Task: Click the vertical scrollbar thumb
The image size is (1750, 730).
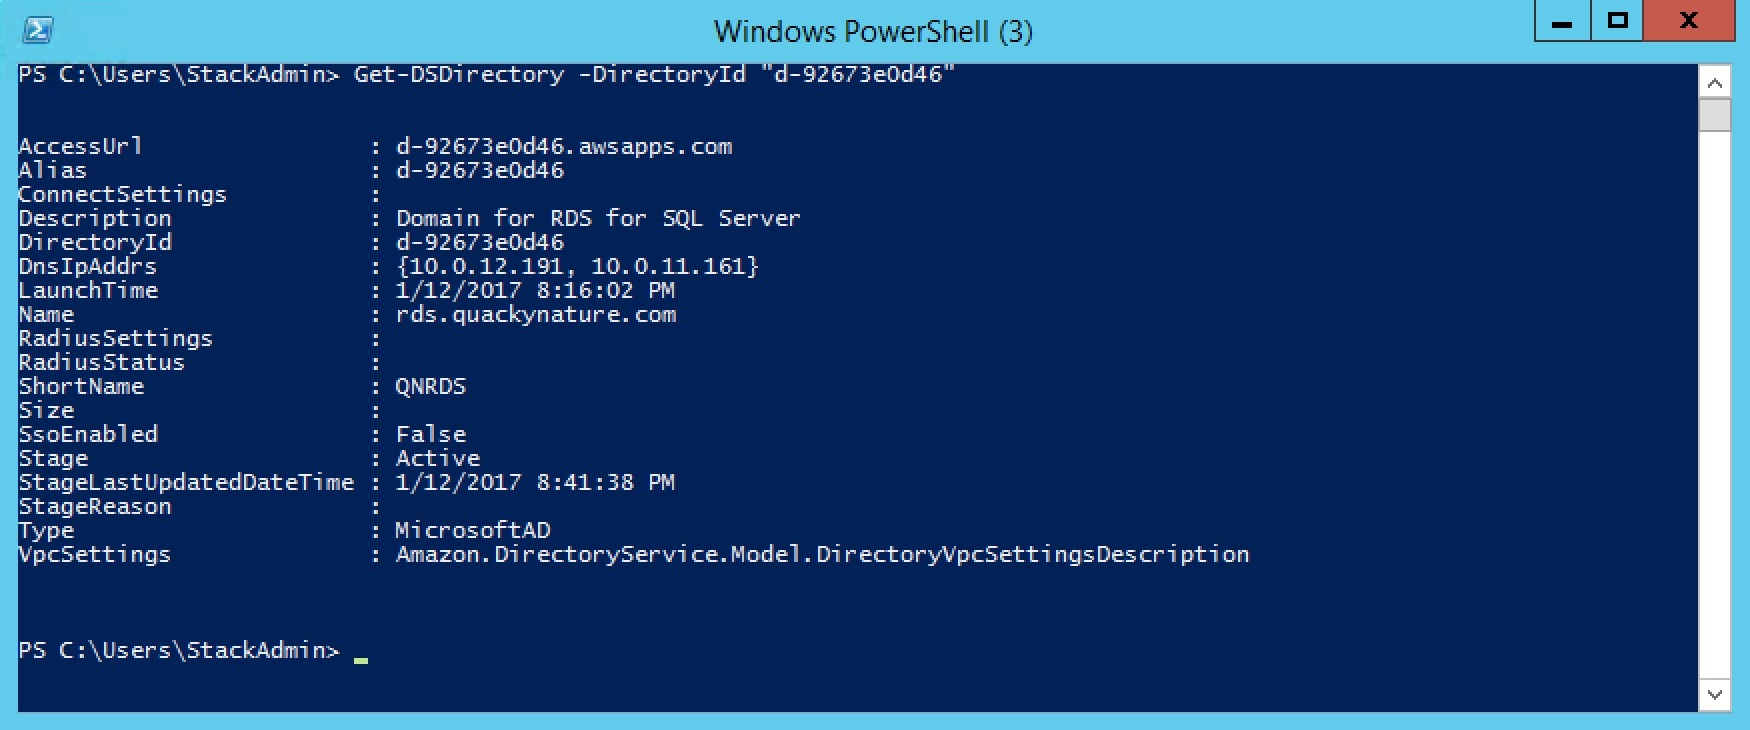Action: [x=1715, y=114]
